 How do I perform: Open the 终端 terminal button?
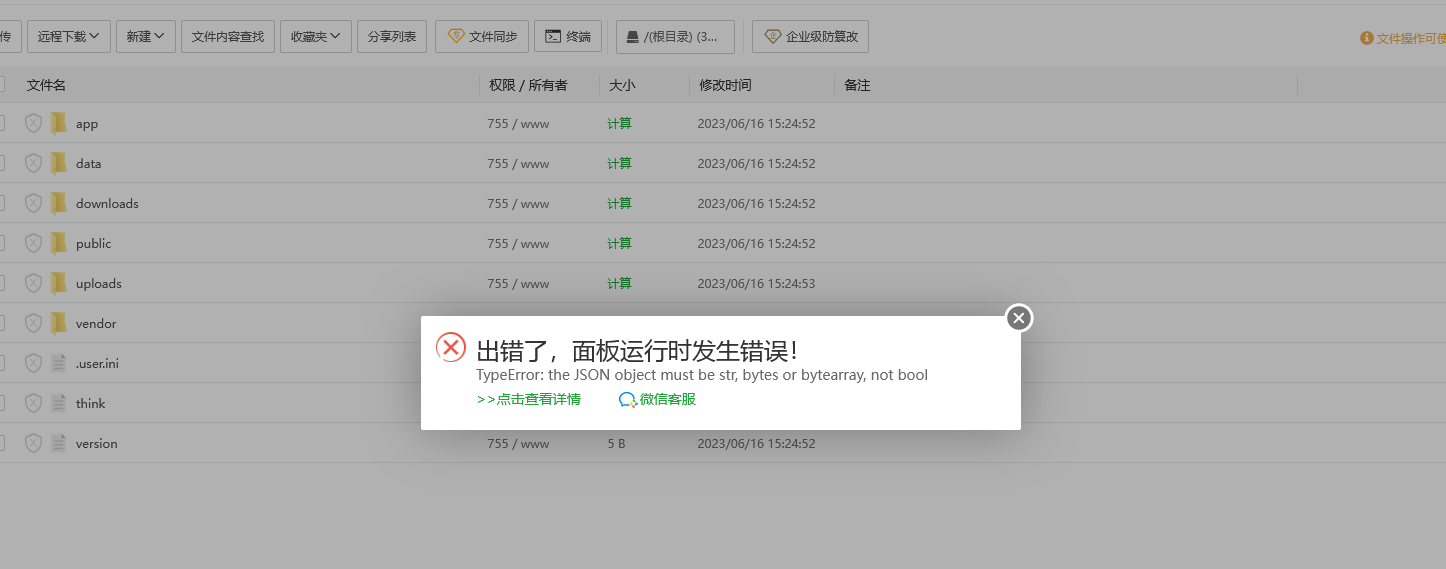click(568, 36)
